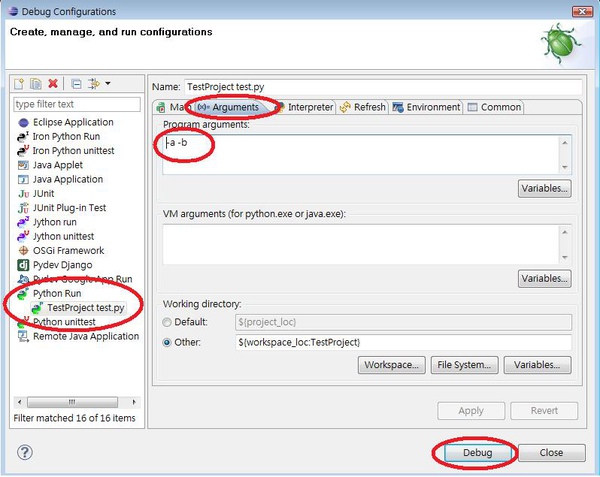Viewport: 600px width, 477px height.
Task: Switch to the Common tab
Action: [494, 107]
